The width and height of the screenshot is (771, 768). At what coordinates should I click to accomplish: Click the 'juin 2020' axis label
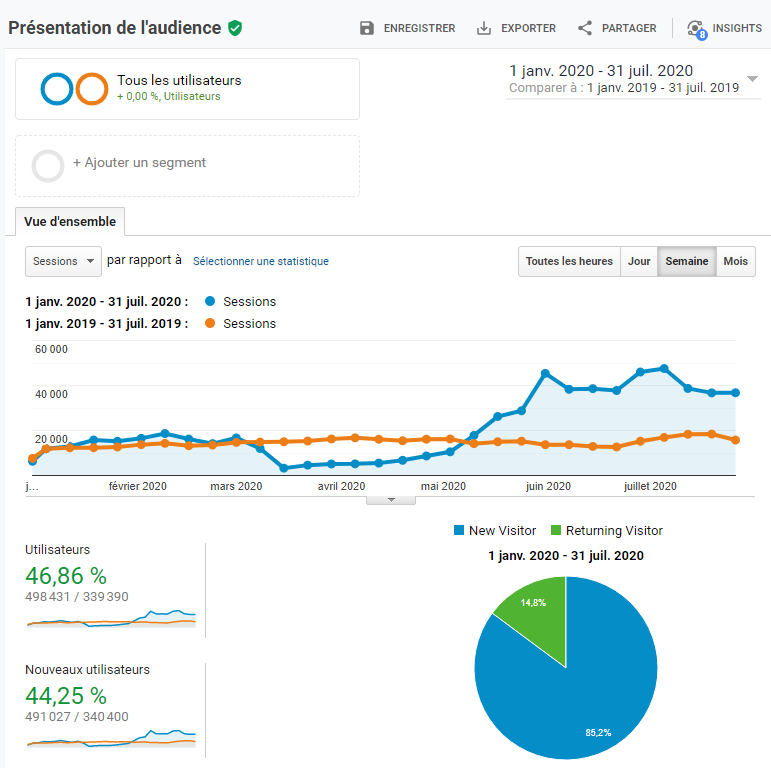click(x=548, y=486)
